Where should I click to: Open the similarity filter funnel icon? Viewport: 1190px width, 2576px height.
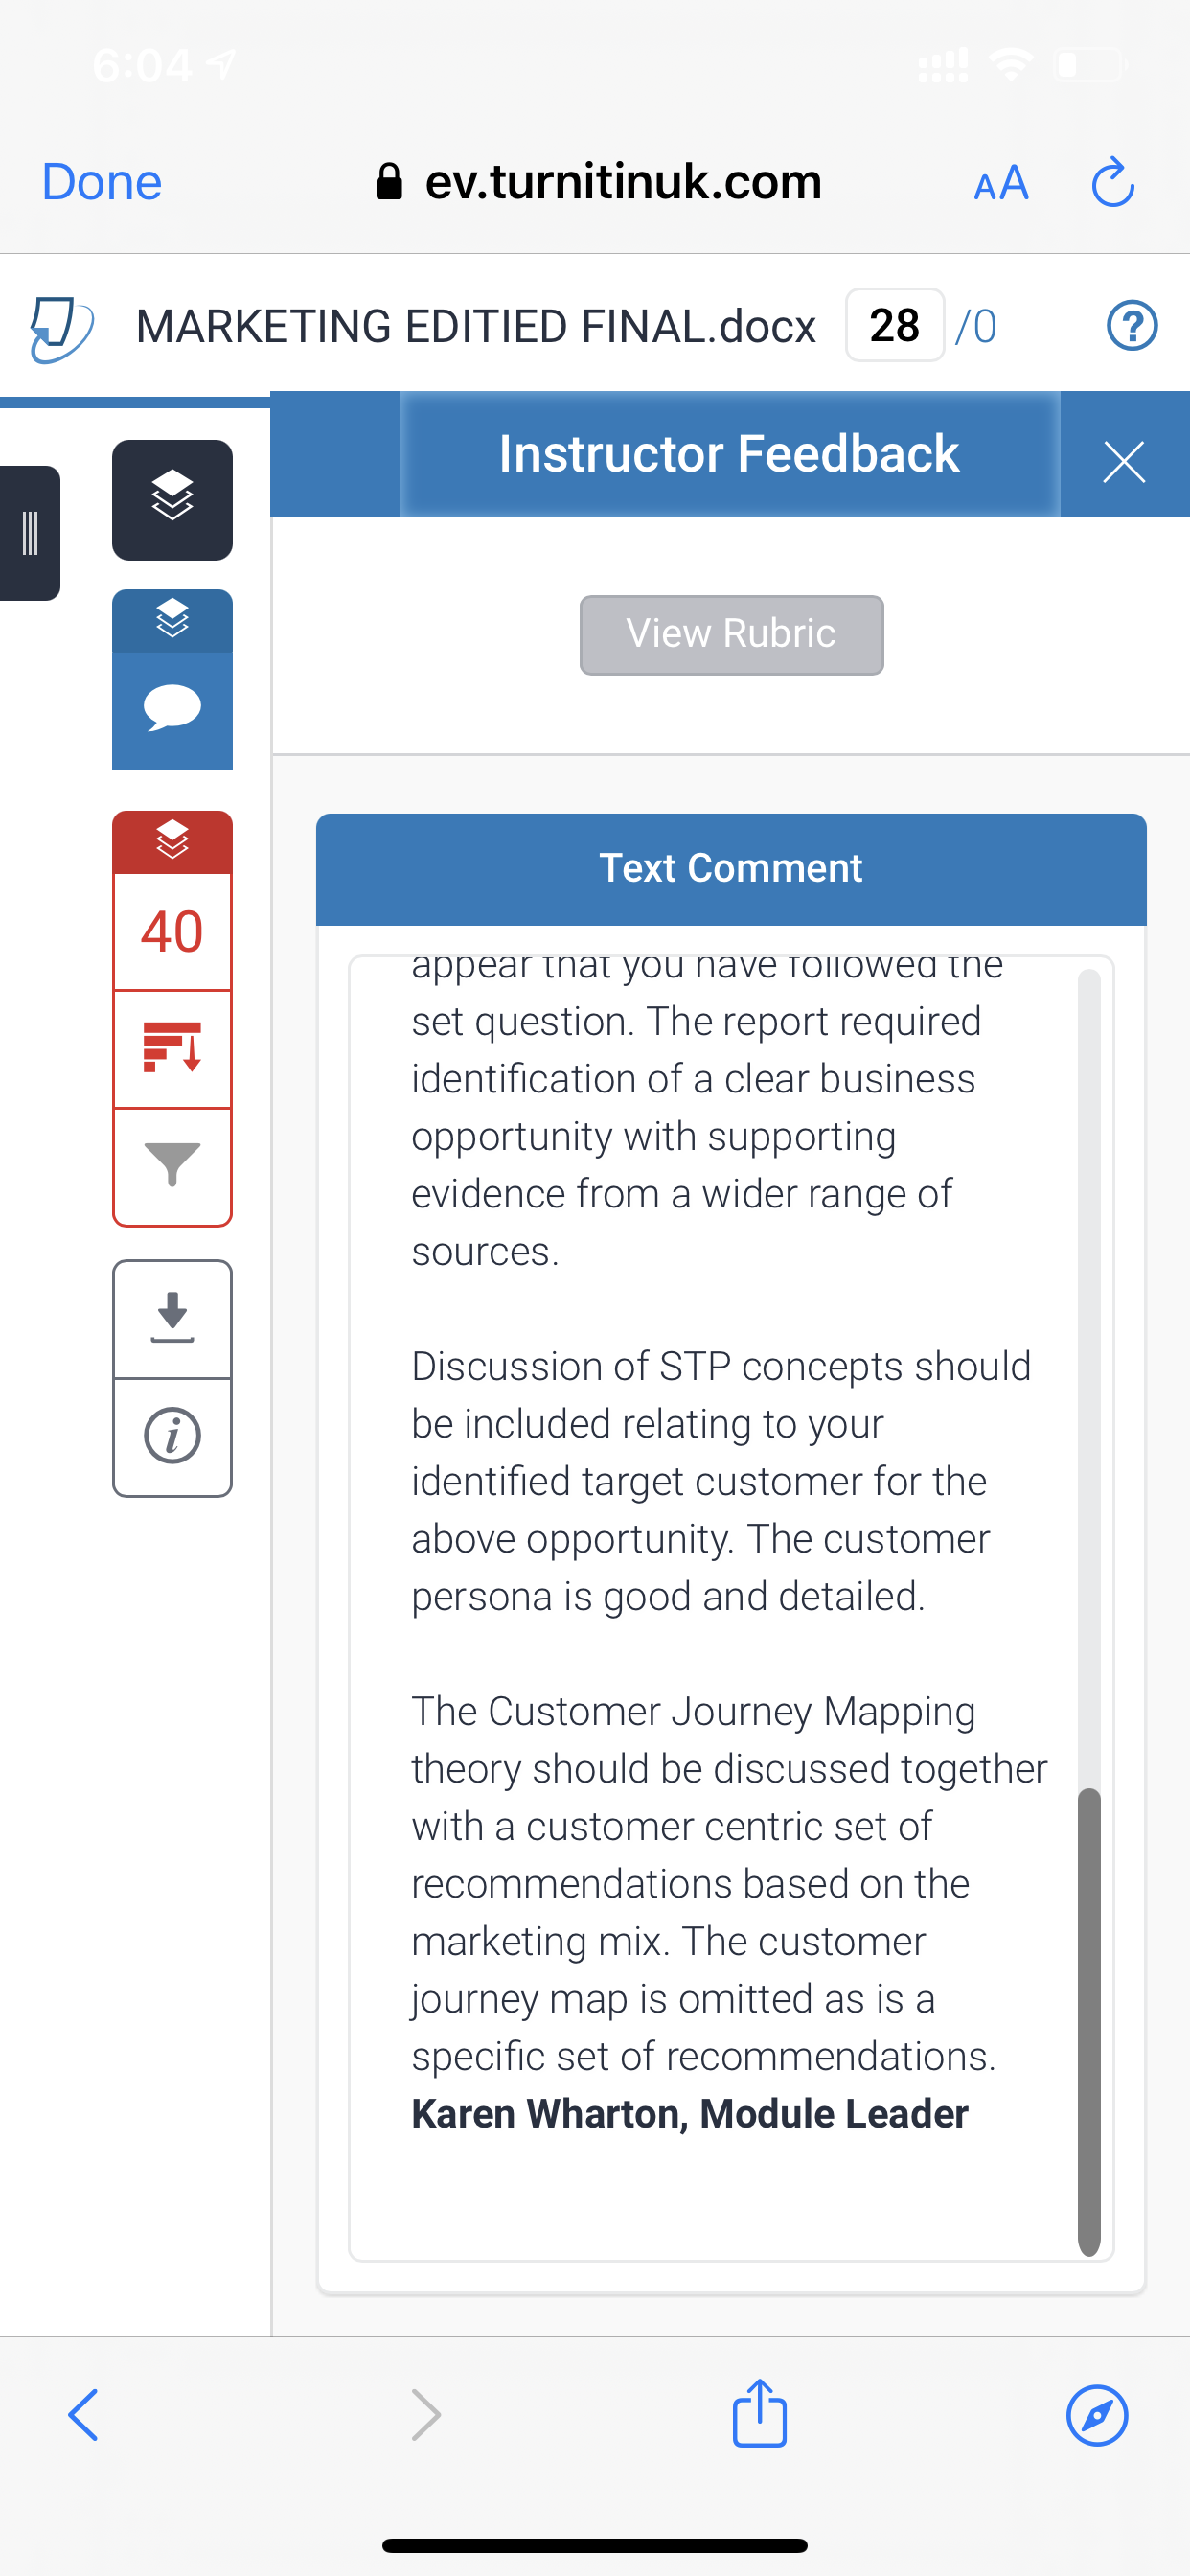tap(172, 1165)
